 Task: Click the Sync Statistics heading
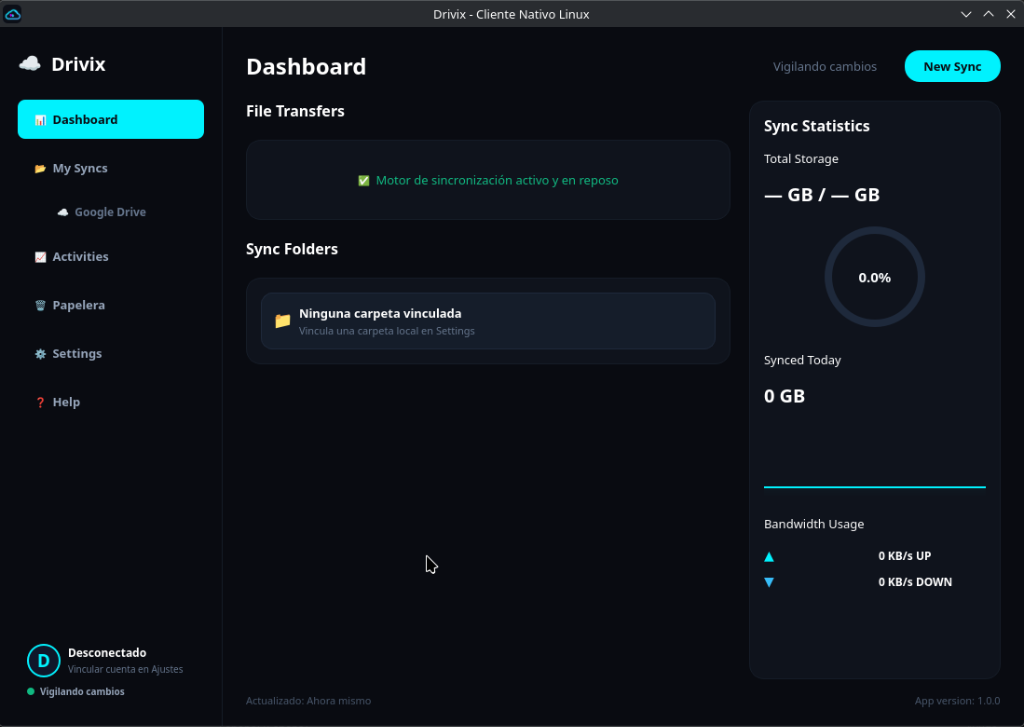coord(816,126)
